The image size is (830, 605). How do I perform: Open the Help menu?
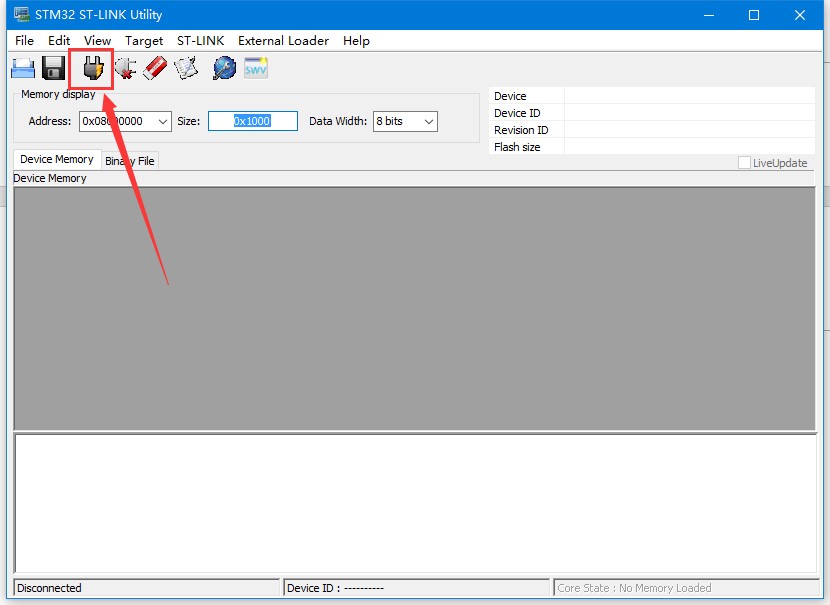pos(356,41)
